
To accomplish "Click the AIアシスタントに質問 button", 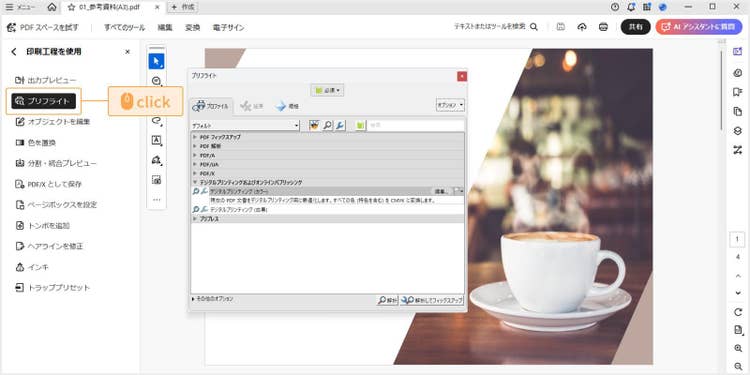I will click(698, 27).
